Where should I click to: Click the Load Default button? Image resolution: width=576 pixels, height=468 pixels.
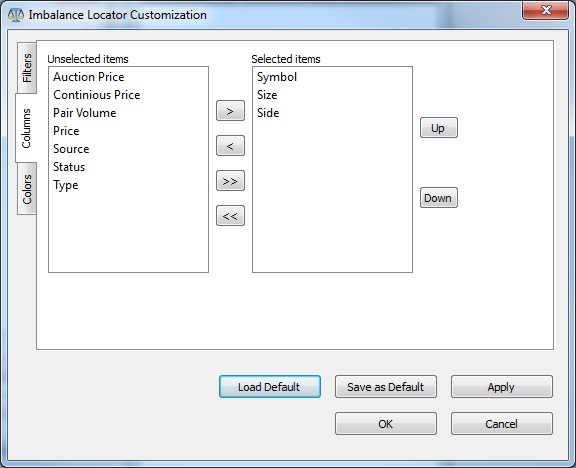point(270,386)
